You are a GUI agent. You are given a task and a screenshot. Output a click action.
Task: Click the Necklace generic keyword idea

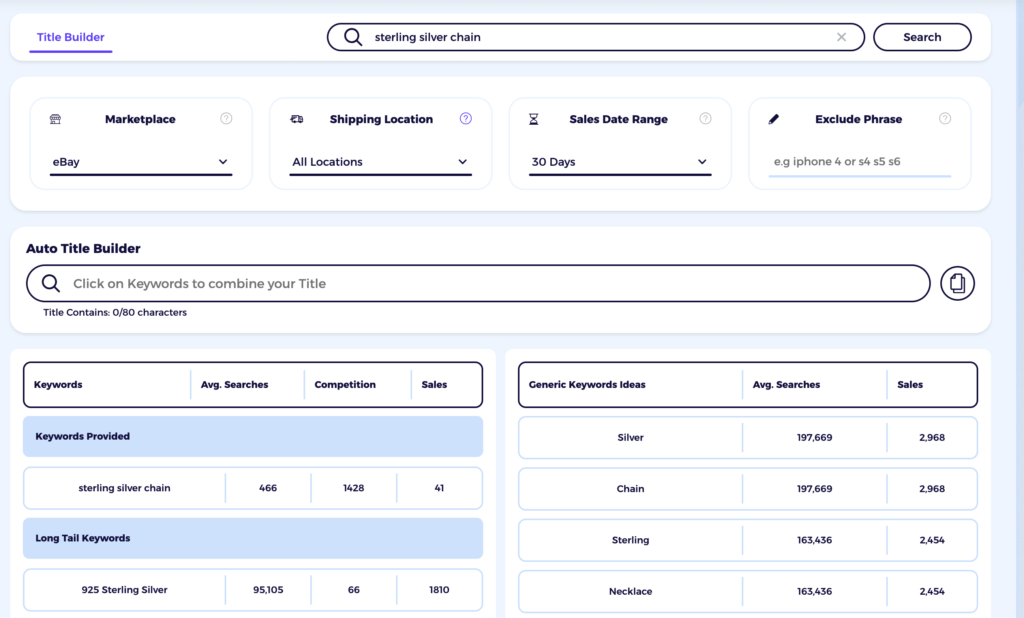click(630, 591)
